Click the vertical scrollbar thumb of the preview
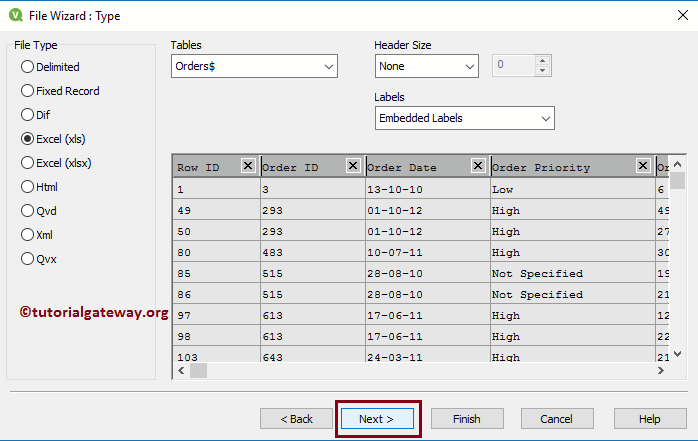Image resolution: width=698 pixels, height=441 pixels. 678,181
